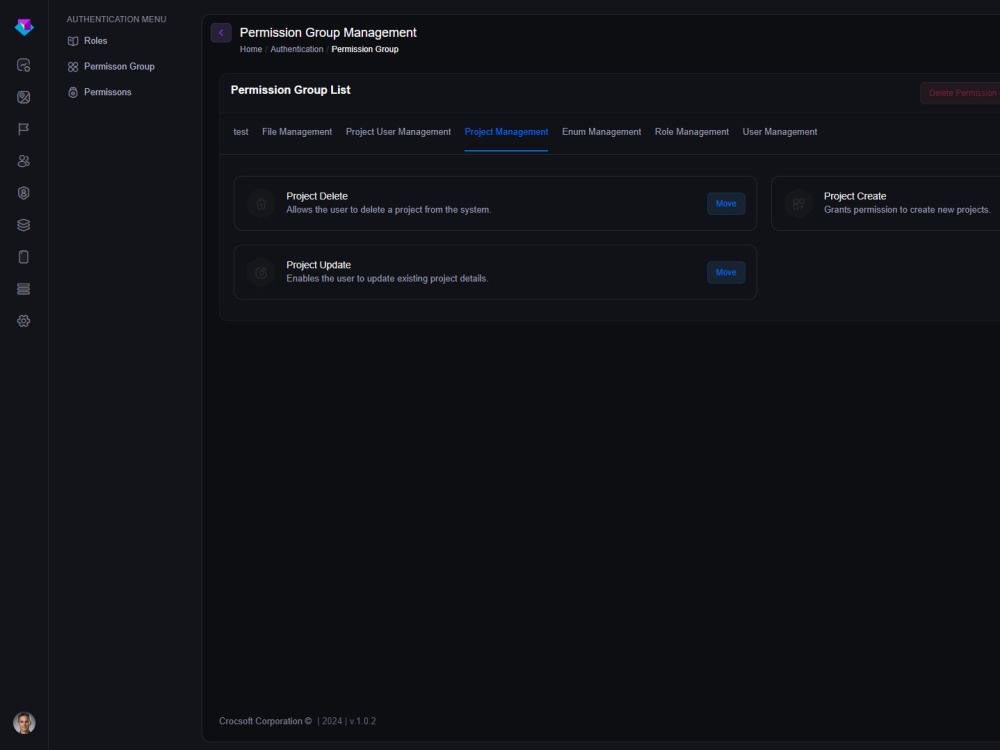Open the users icon in the sidebar
1000x750 pixels.
pos(24,161)
